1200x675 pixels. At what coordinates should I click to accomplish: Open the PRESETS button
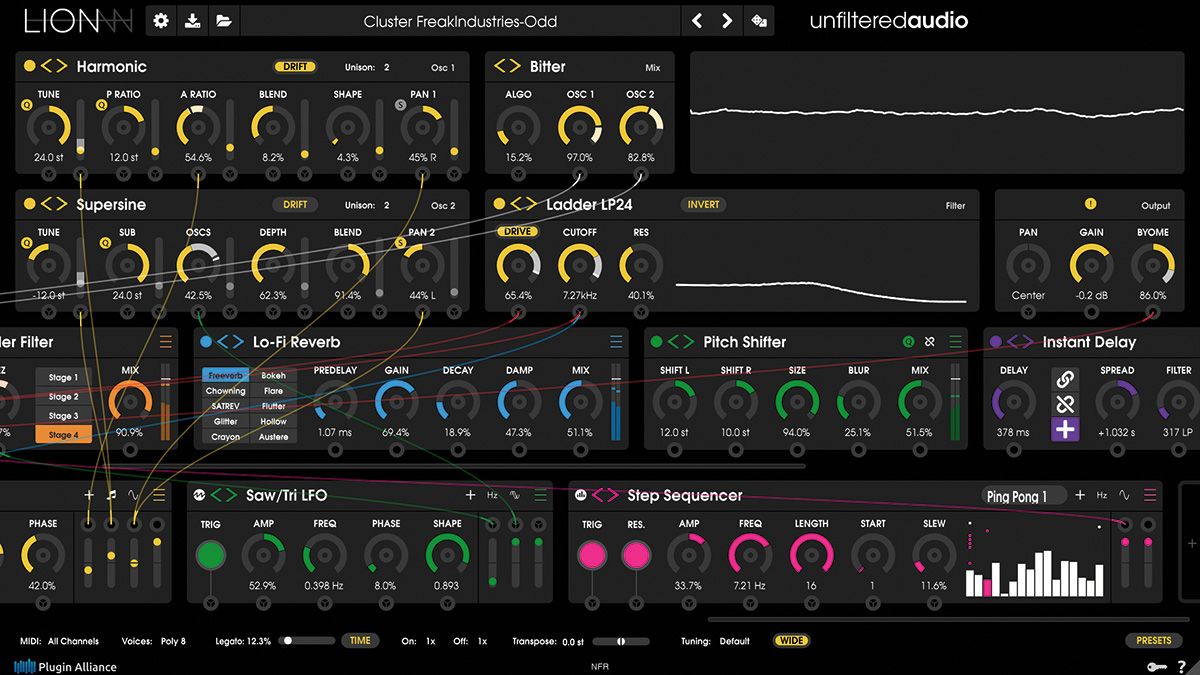point(1153,641)
